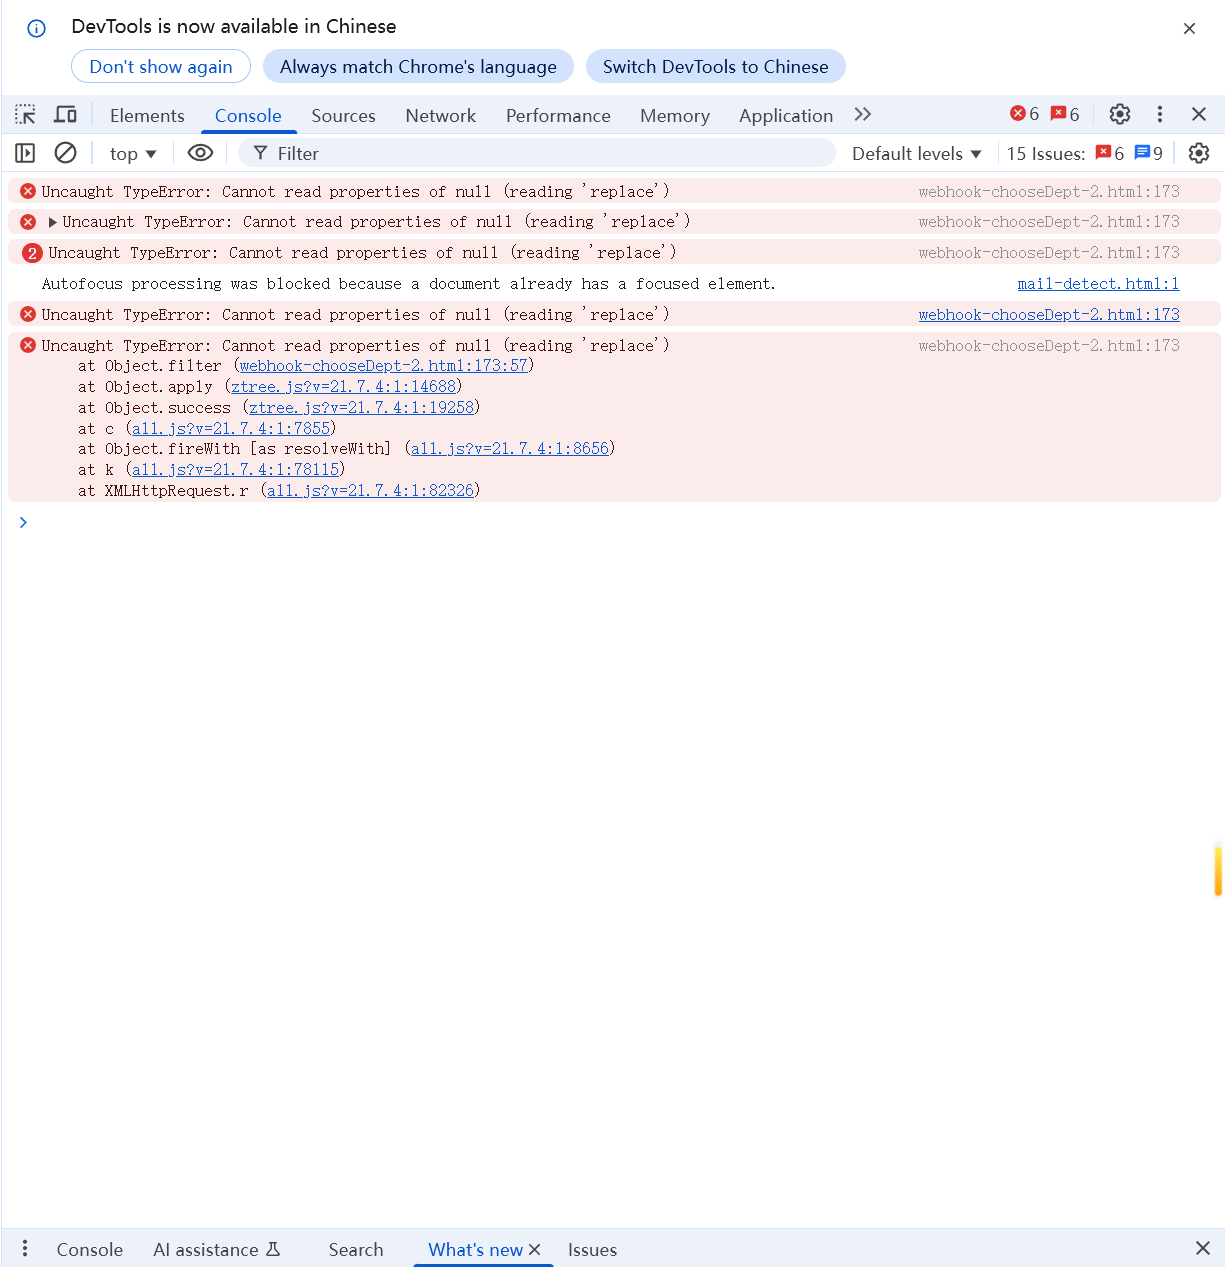The width and height of the screenshot is (1225, 1267).
Task: Click the 15 Issues label
Action: coord(1045,153)
